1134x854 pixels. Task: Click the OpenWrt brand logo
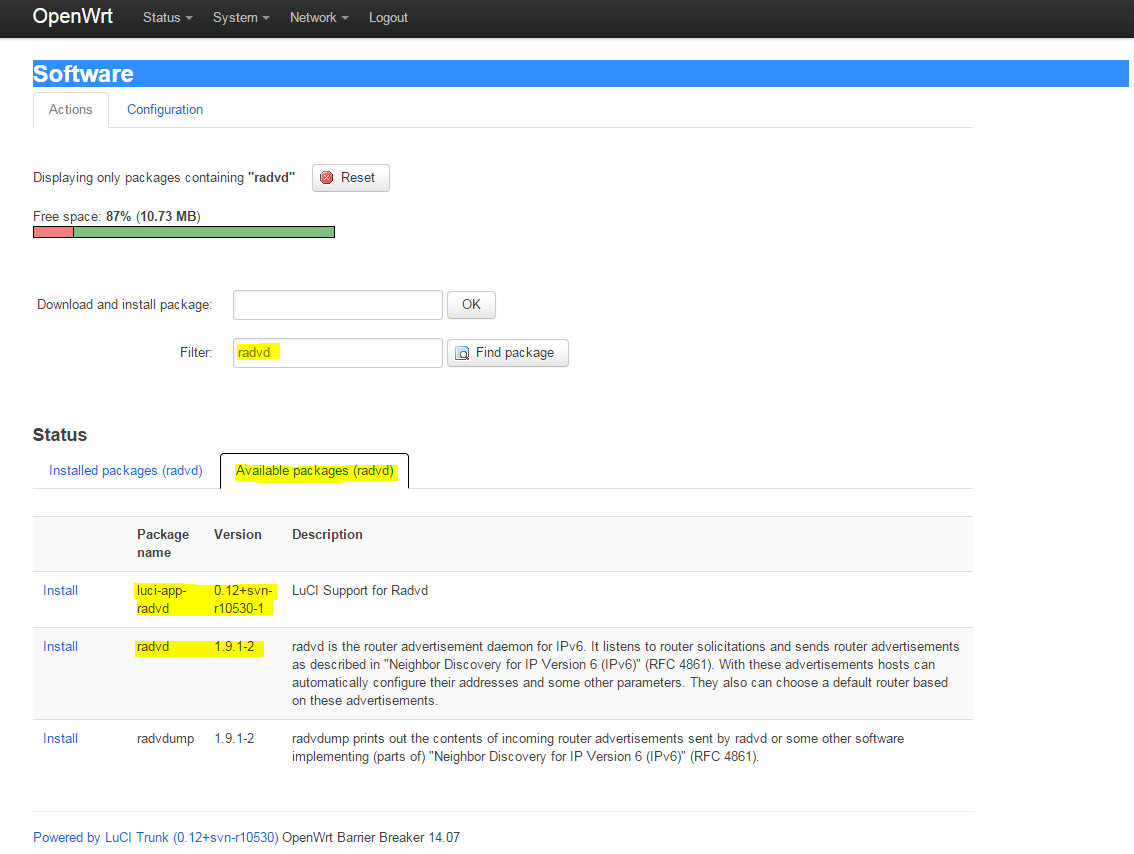[x=73, y=17]
